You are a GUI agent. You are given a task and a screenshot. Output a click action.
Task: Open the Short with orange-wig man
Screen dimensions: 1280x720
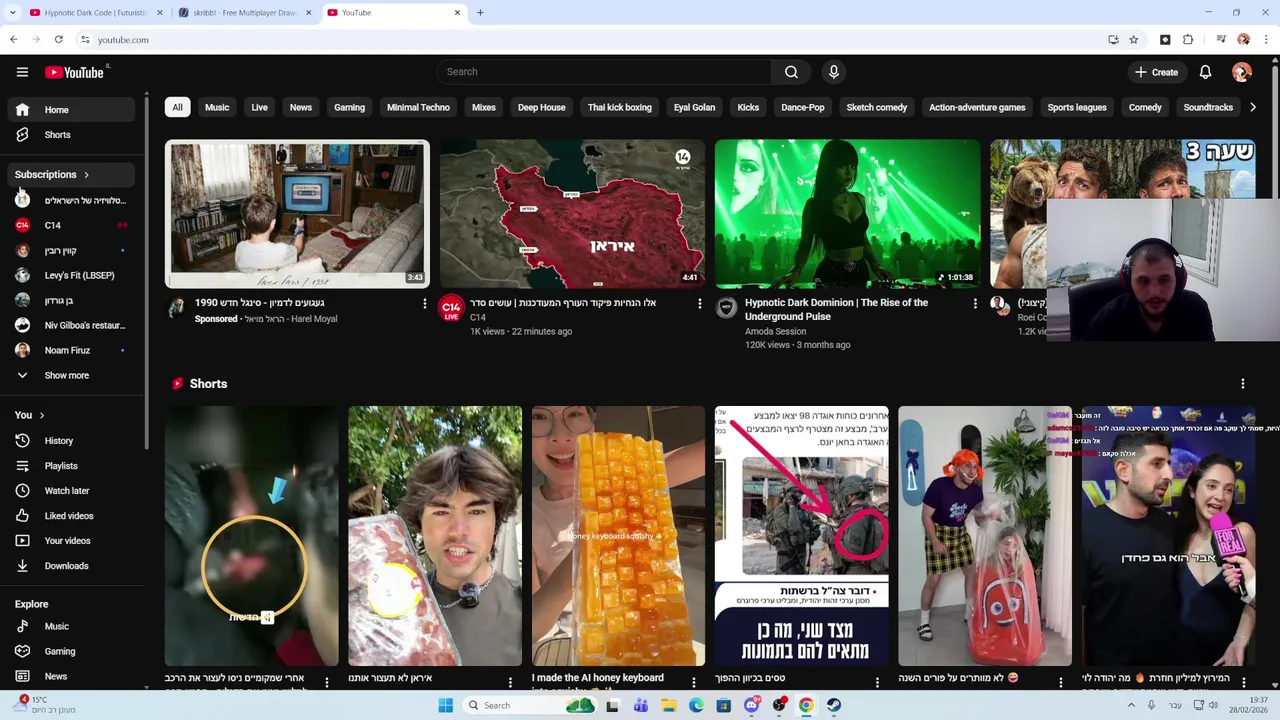(984, 536)
